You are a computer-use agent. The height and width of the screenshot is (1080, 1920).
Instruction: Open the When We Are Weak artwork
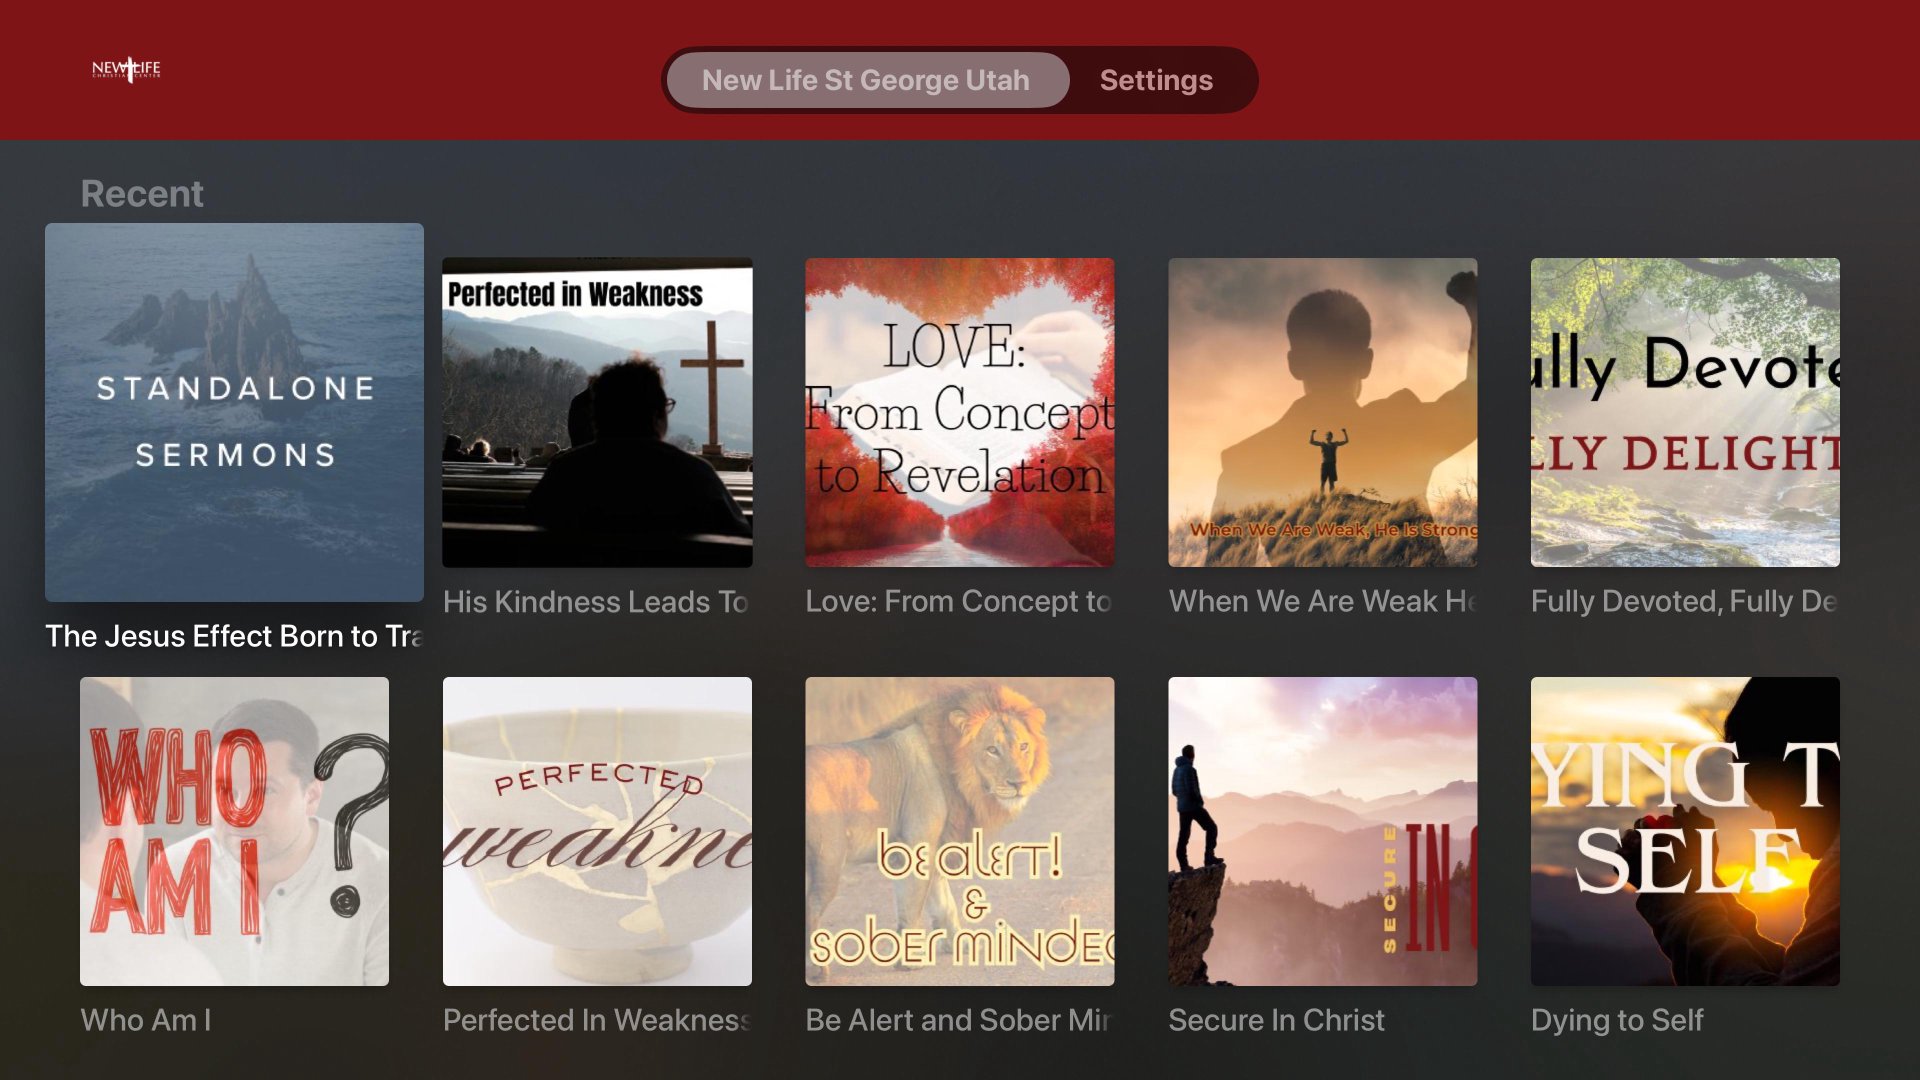(x=1323, y=412)
